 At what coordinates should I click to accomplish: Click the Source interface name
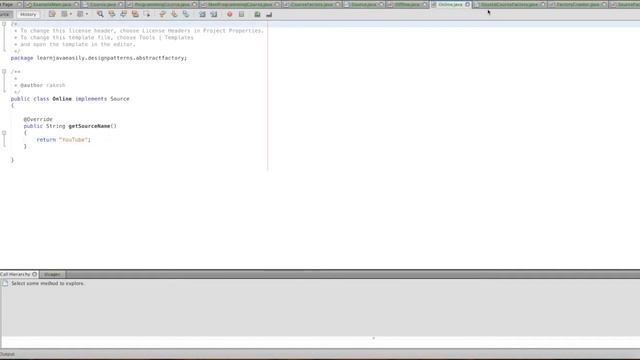point(120,99)
